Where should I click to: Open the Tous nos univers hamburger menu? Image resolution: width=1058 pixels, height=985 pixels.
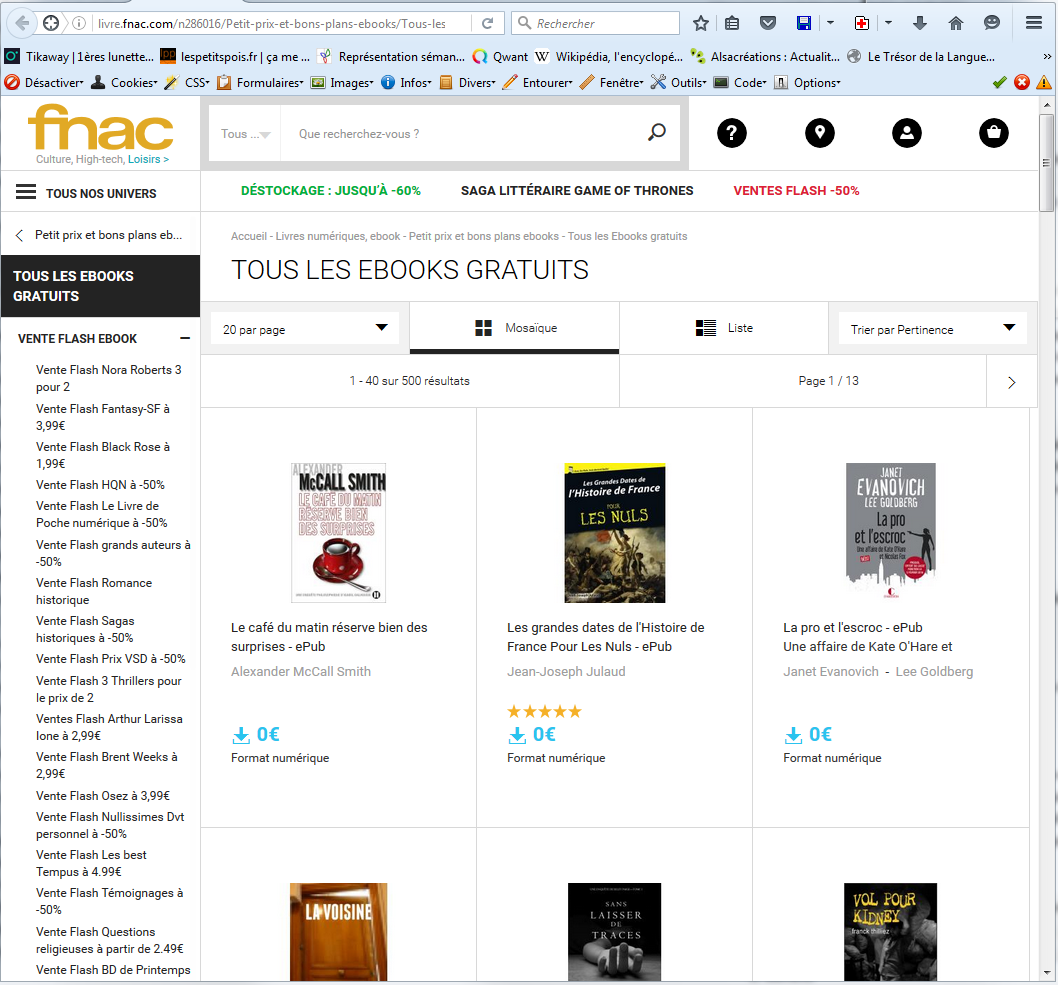[27, 192]
